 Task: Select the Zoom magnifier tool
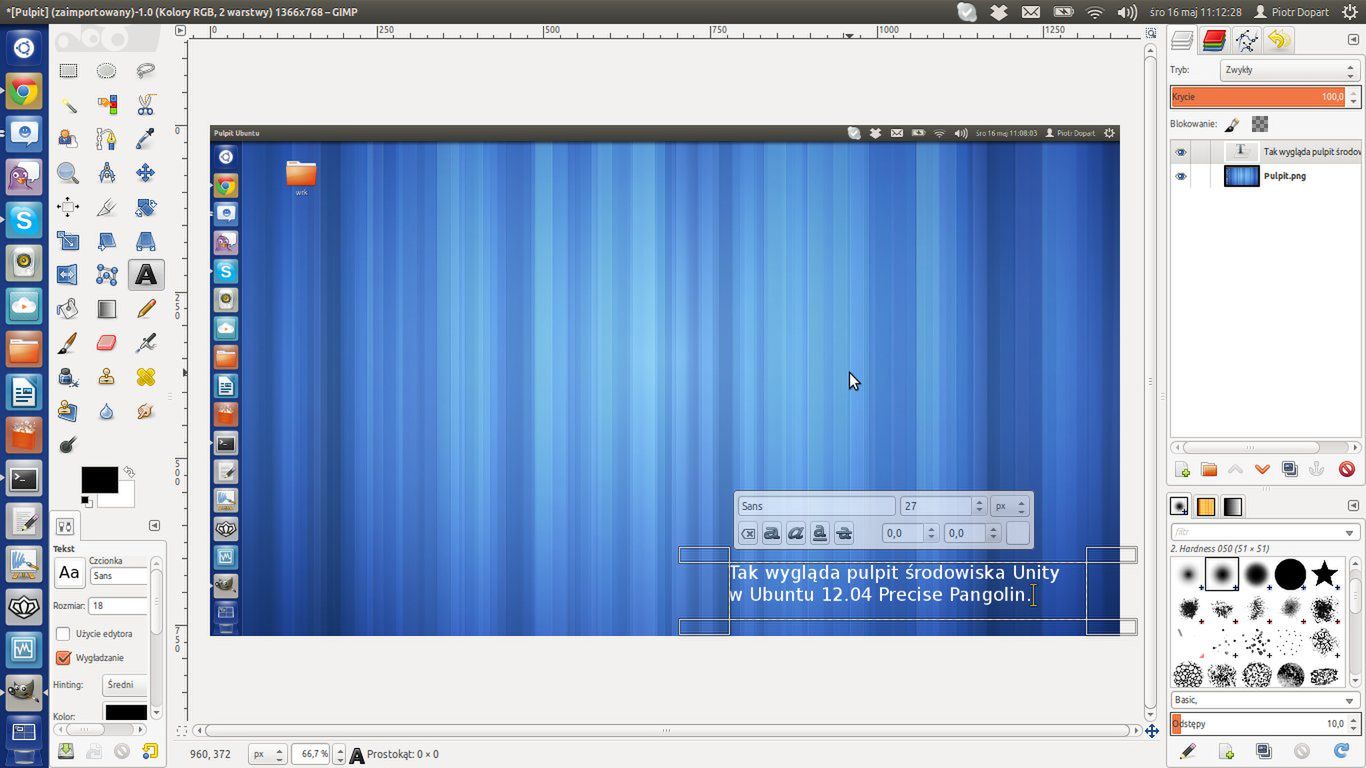68,173
